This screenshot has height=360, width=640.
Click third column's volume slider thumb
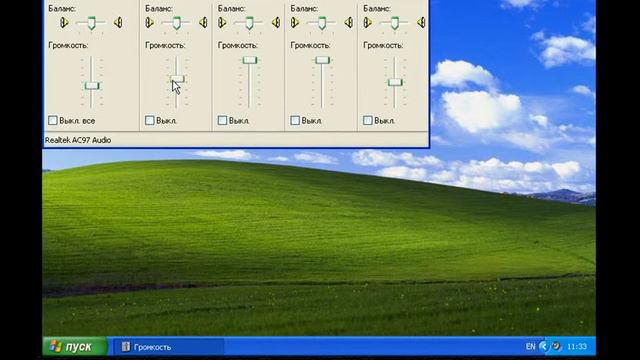(250, 60)
